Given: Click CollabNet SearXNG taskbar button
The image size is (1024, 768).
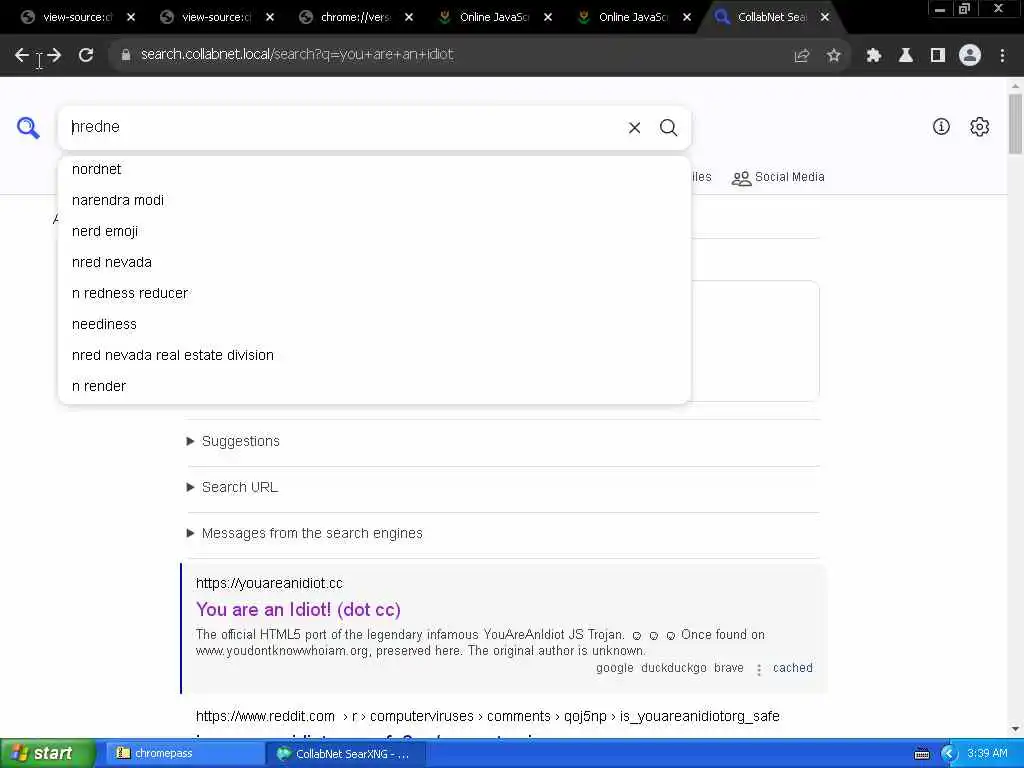Looking at the screenshot, I should coord(346,754).
